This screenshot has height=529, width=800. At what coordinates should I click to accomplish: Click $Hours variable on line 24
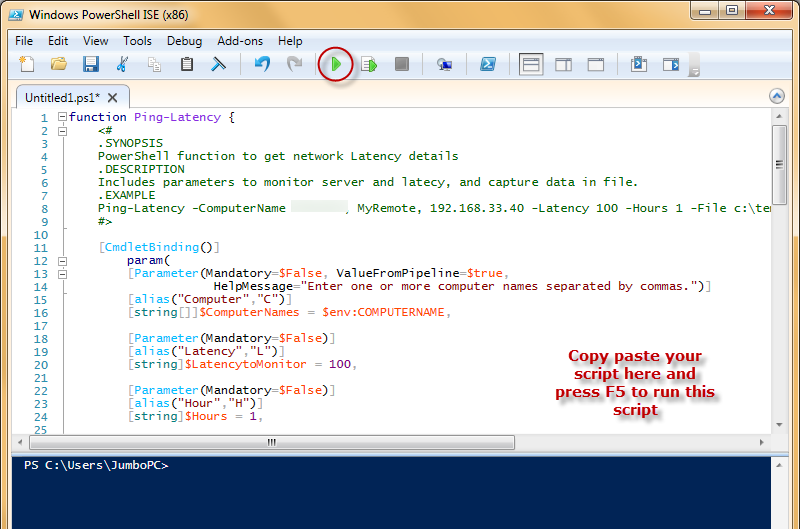(206, 416)
